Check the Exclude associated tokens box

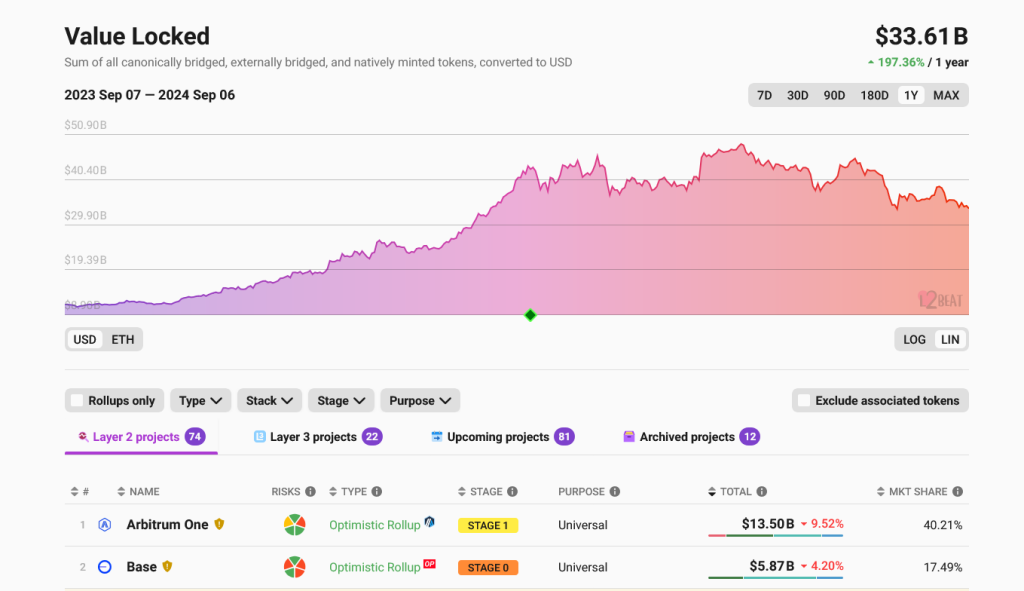pos(804,400)
